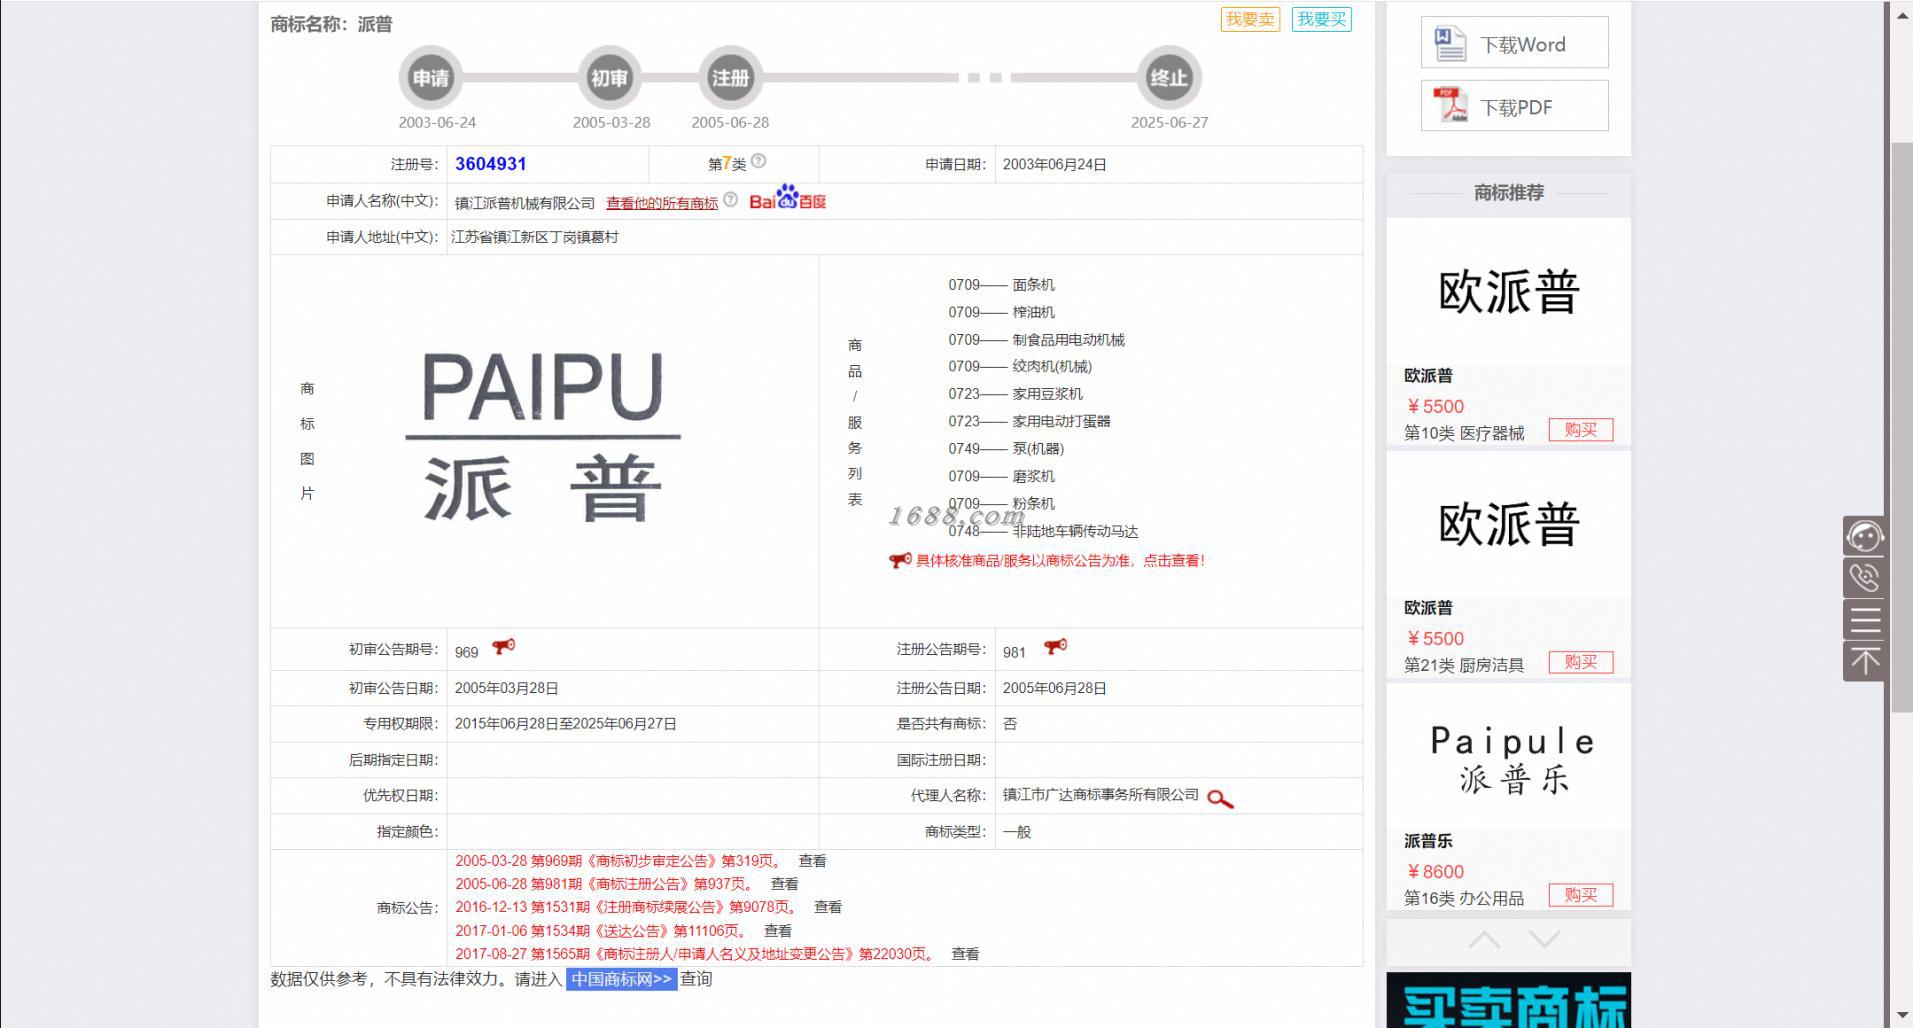
Task: Open the PDF file icon
Action: coord(1450,105)
